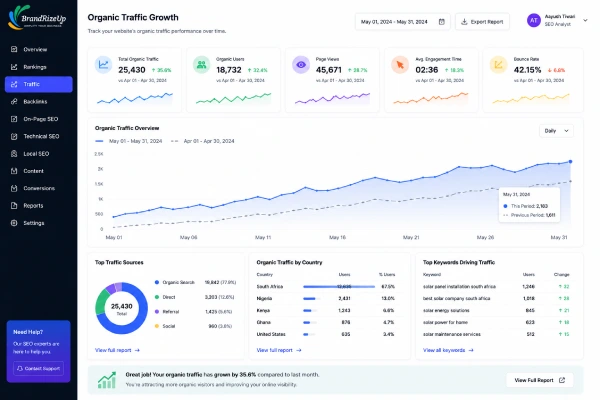Click the South Africa users progress bar

click(339, 286)
